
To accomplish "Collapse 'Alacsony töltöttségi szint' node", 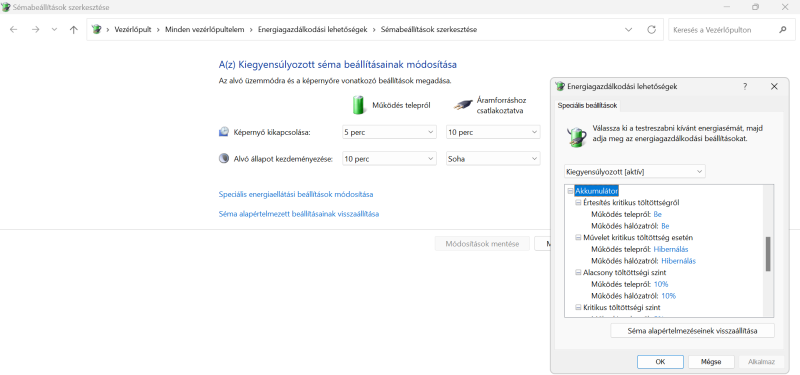I will click(x=578, y=272).
